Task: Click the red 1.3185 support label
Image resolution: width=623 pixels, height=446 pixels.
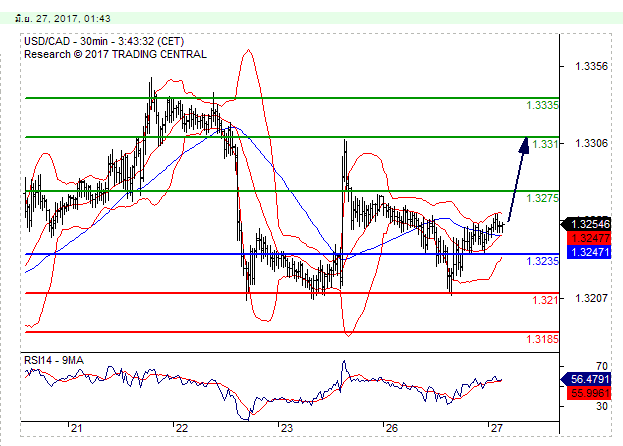Action: [x=542, y=339]
